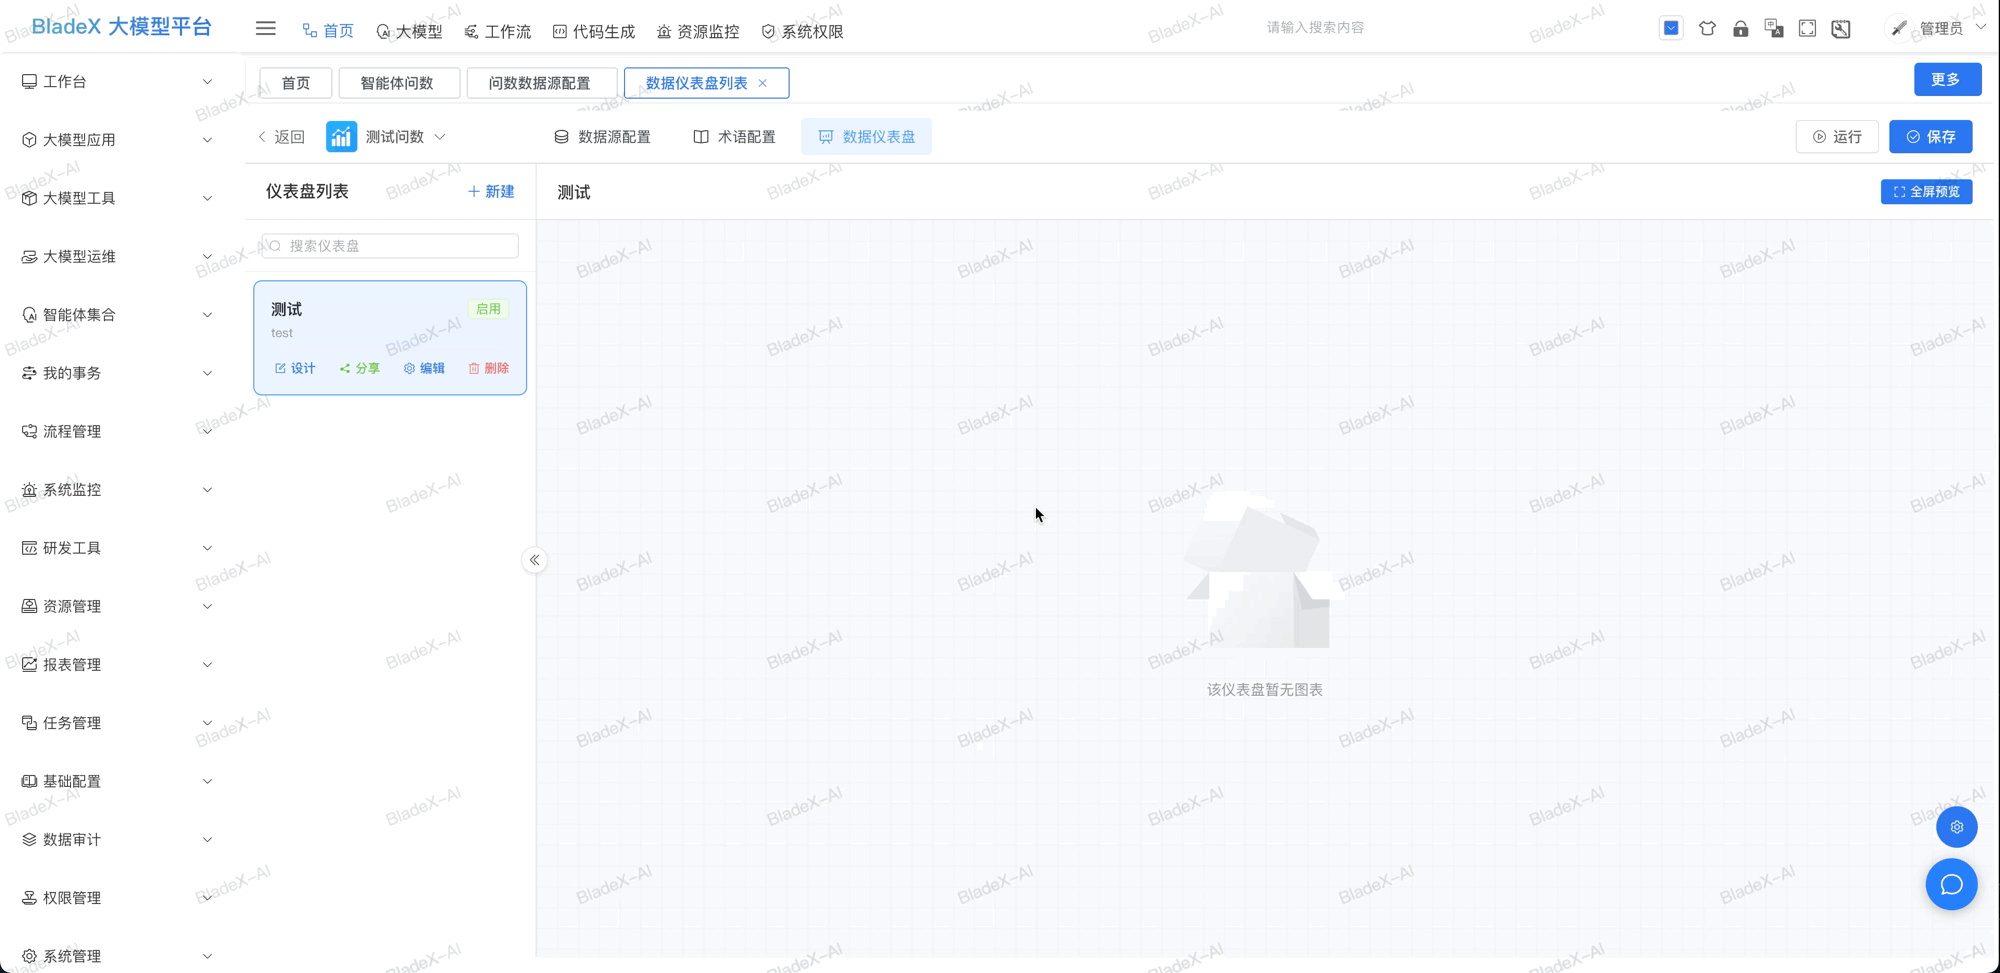This screenshot has width=2000, height=973.
Task: Switch language with the translation icon
Action: click(x=1774, y=28)
